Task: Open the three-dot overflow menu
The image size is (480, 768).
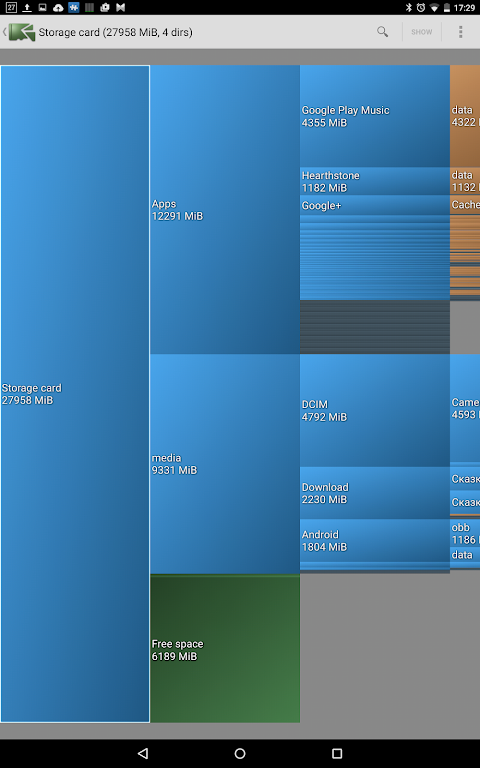Action: [x=460, y=32]
